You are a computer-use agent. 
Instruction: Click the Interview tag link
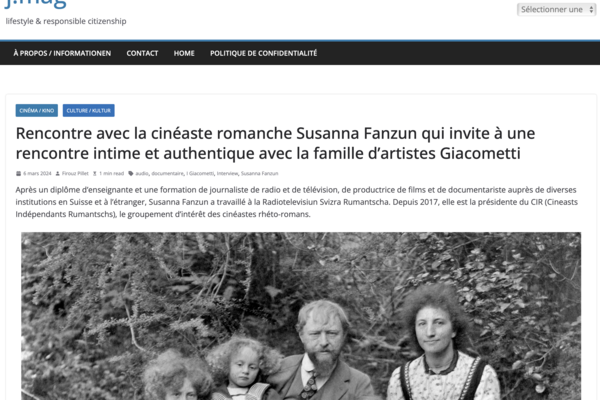(x=227, y=173)
